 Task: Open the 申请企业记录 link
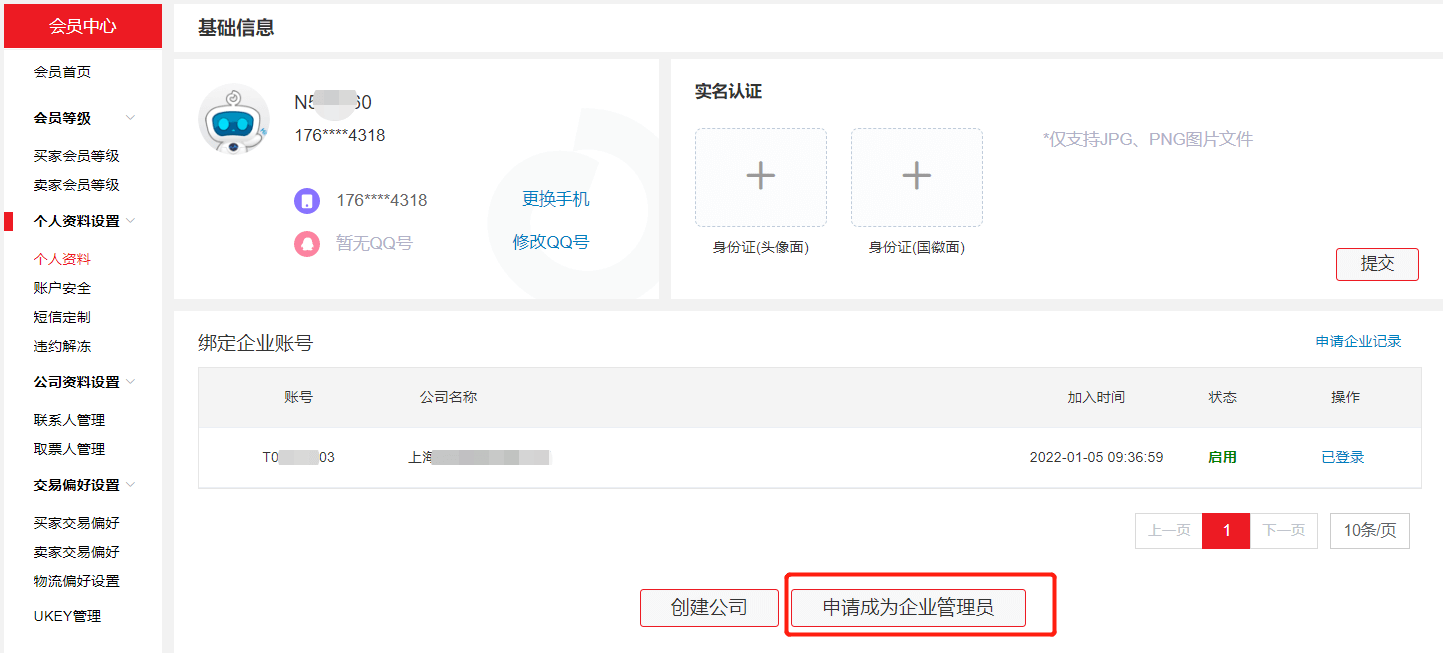1358,341
